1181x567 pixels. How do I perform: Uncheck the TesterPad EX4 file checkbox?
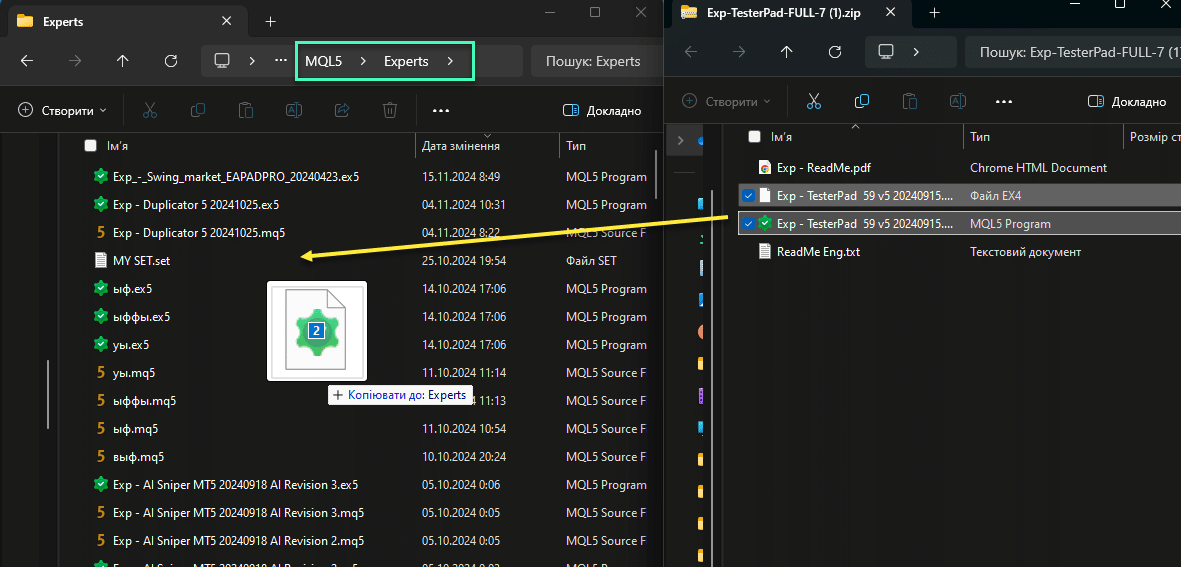(748, 196)
